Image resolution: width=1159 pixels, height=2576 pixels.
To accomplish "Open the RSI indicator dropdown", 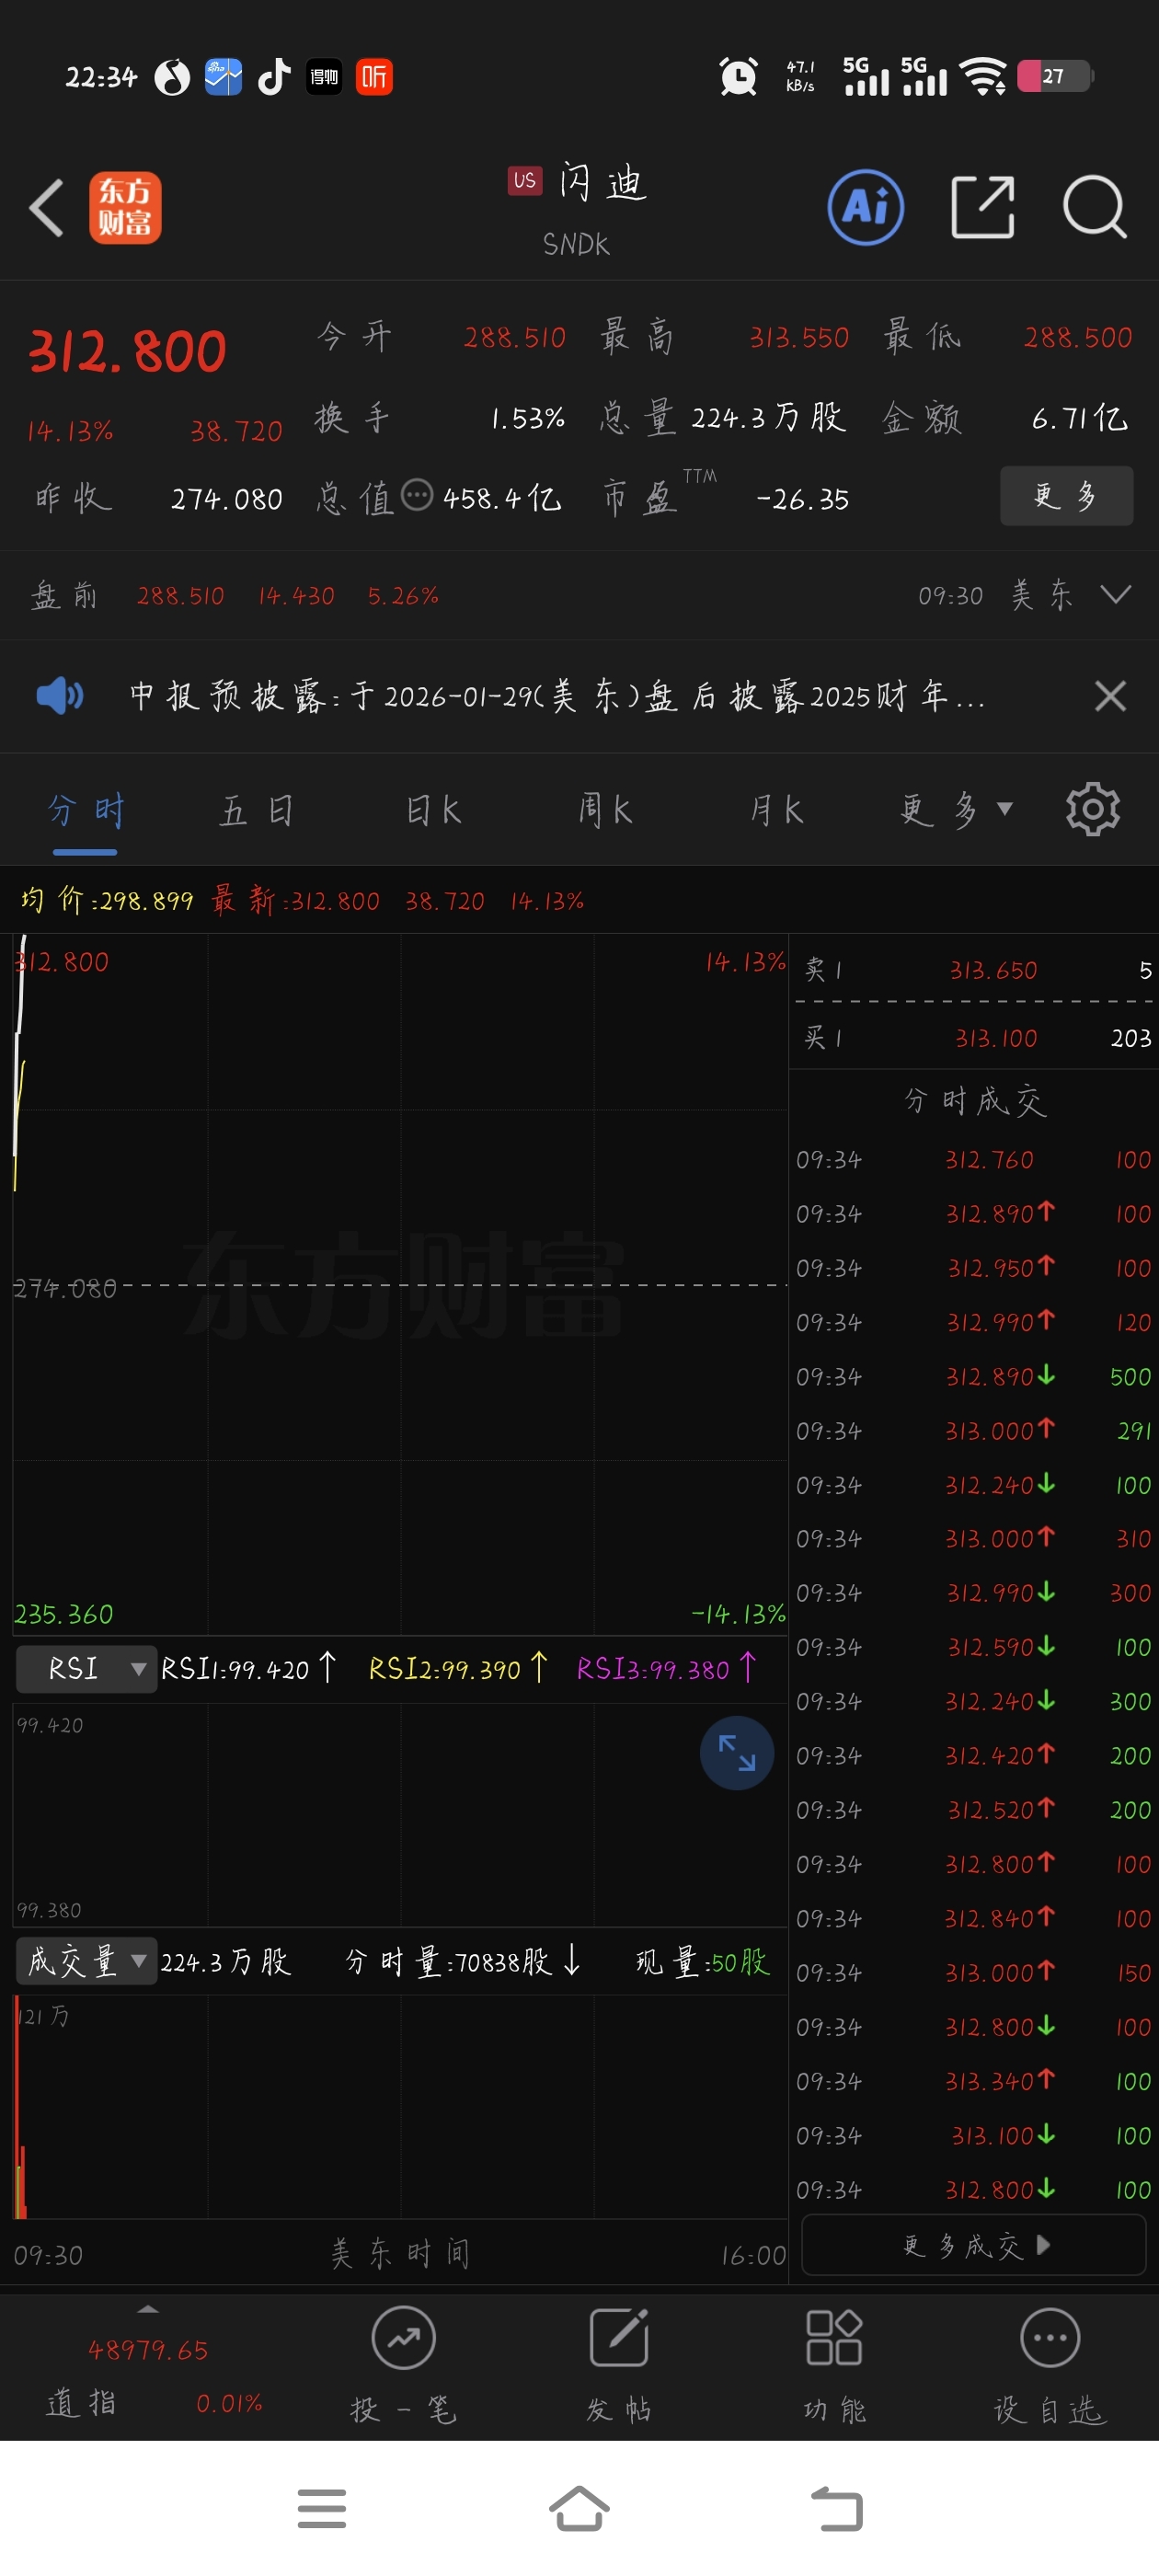I will tap(86, 1669).
